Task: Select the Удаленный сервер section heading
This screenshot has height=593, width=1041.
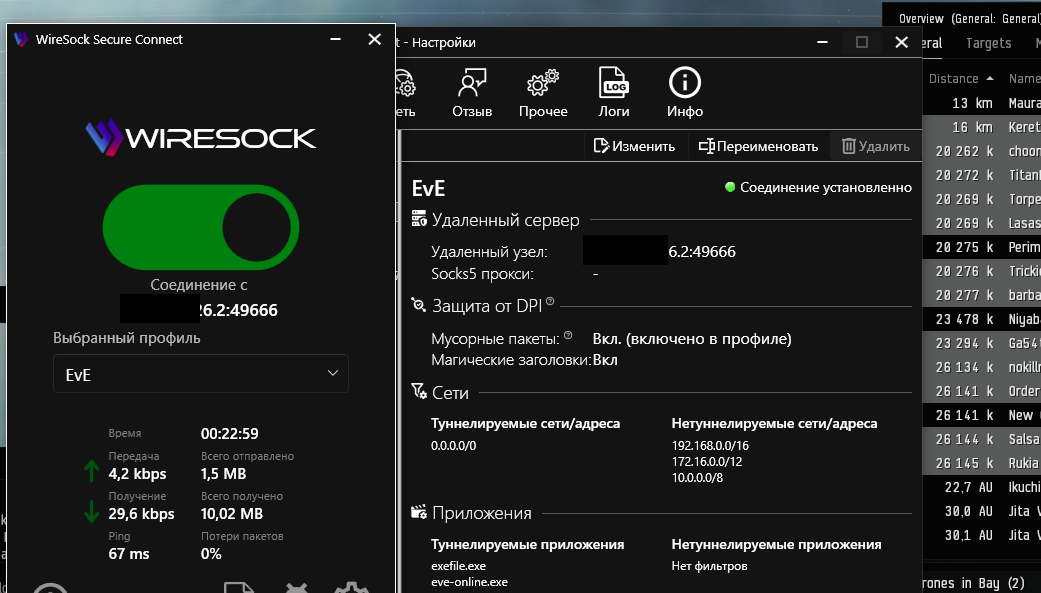Action: (x=505, y=220)
